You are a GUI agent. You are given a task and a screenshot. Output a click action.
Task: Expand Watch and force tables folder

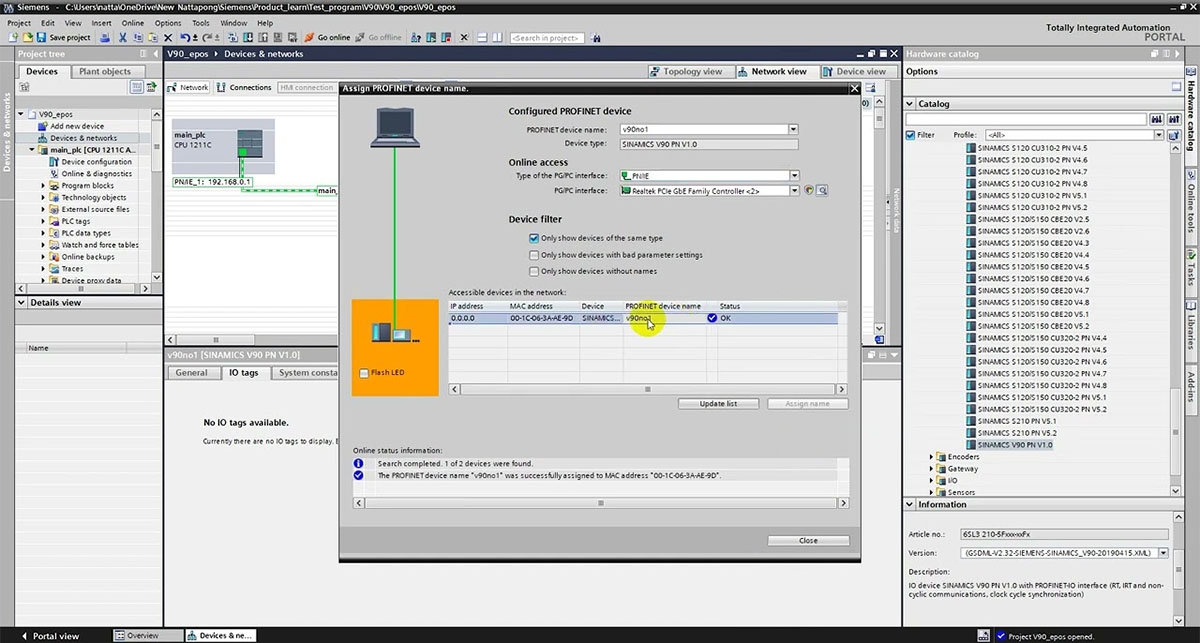[x=43, y=245]
